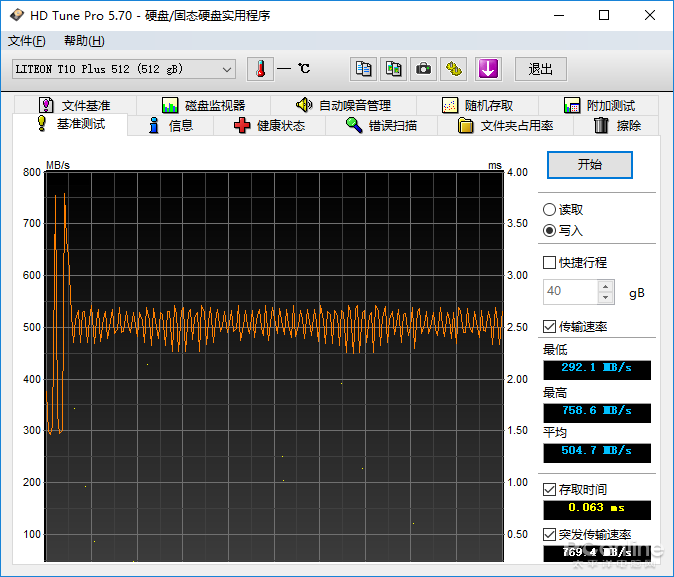Open options with the wrench toolbar icon
674x577 pixels.
(455, 69)
